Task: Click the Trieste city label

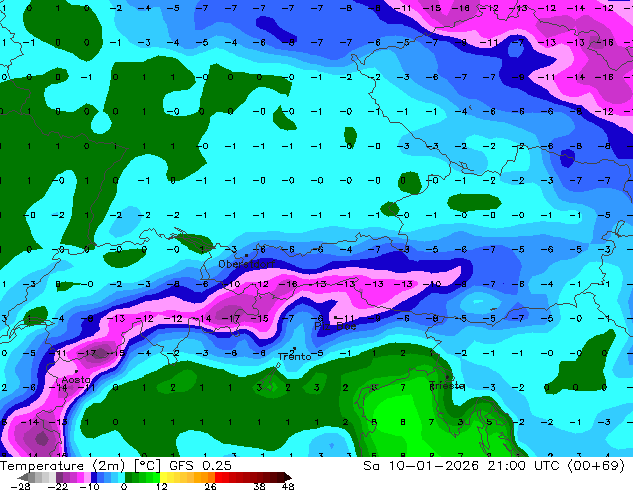Action: 447,385
